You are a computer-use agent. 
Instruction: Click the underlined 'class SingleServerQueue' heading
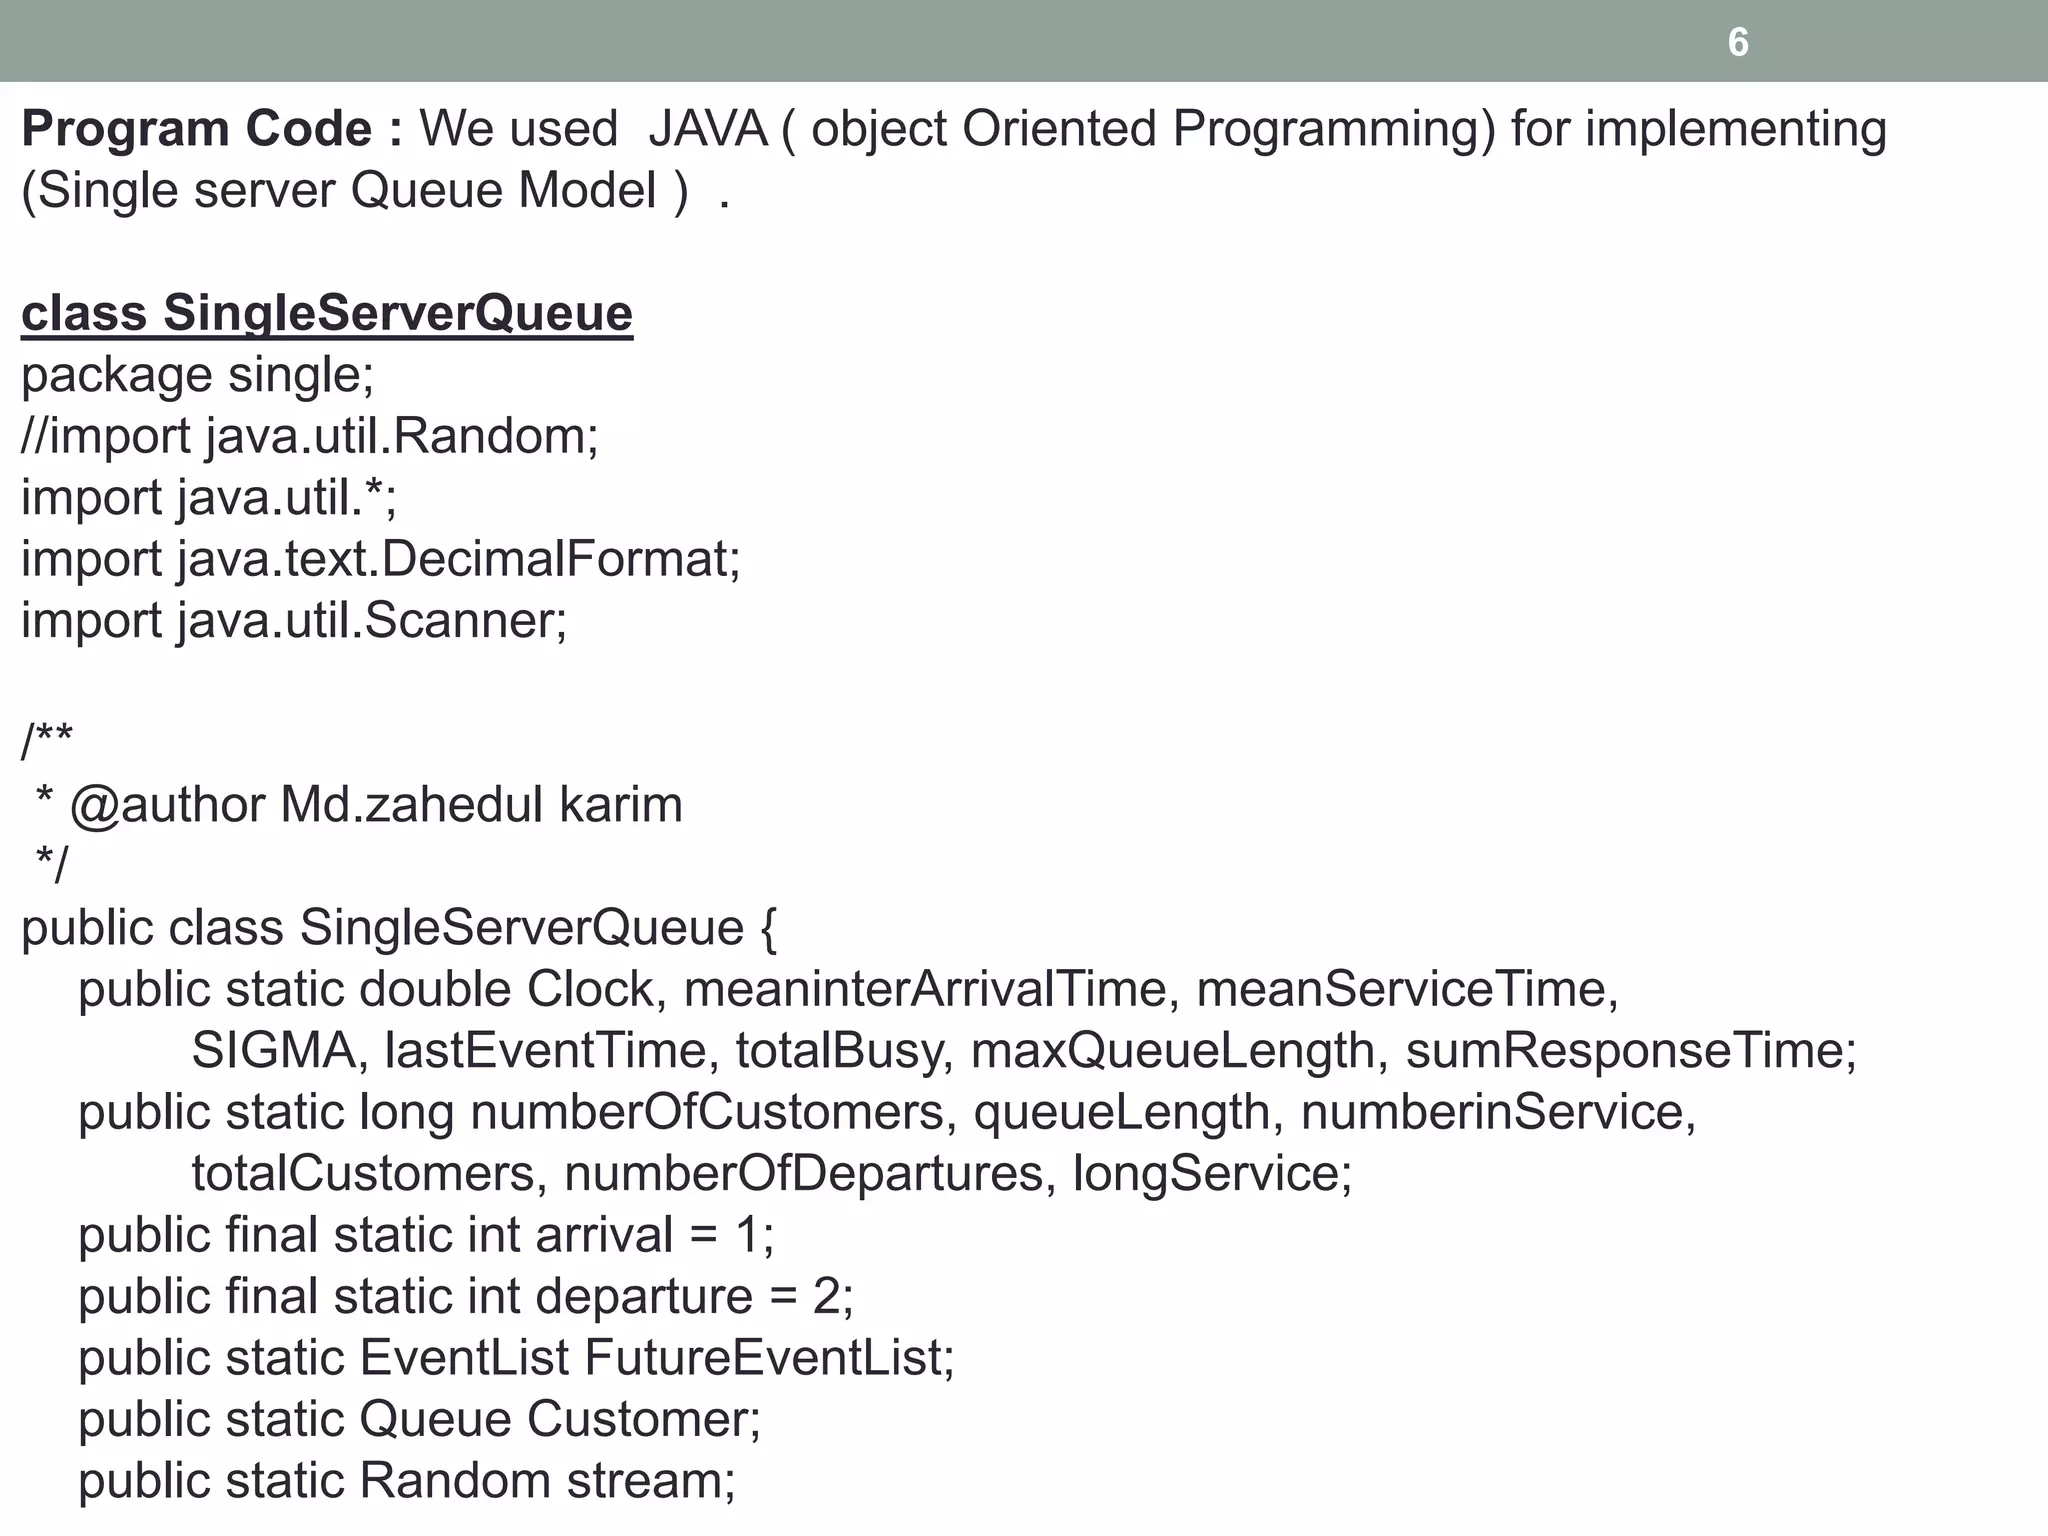point(327,313)
